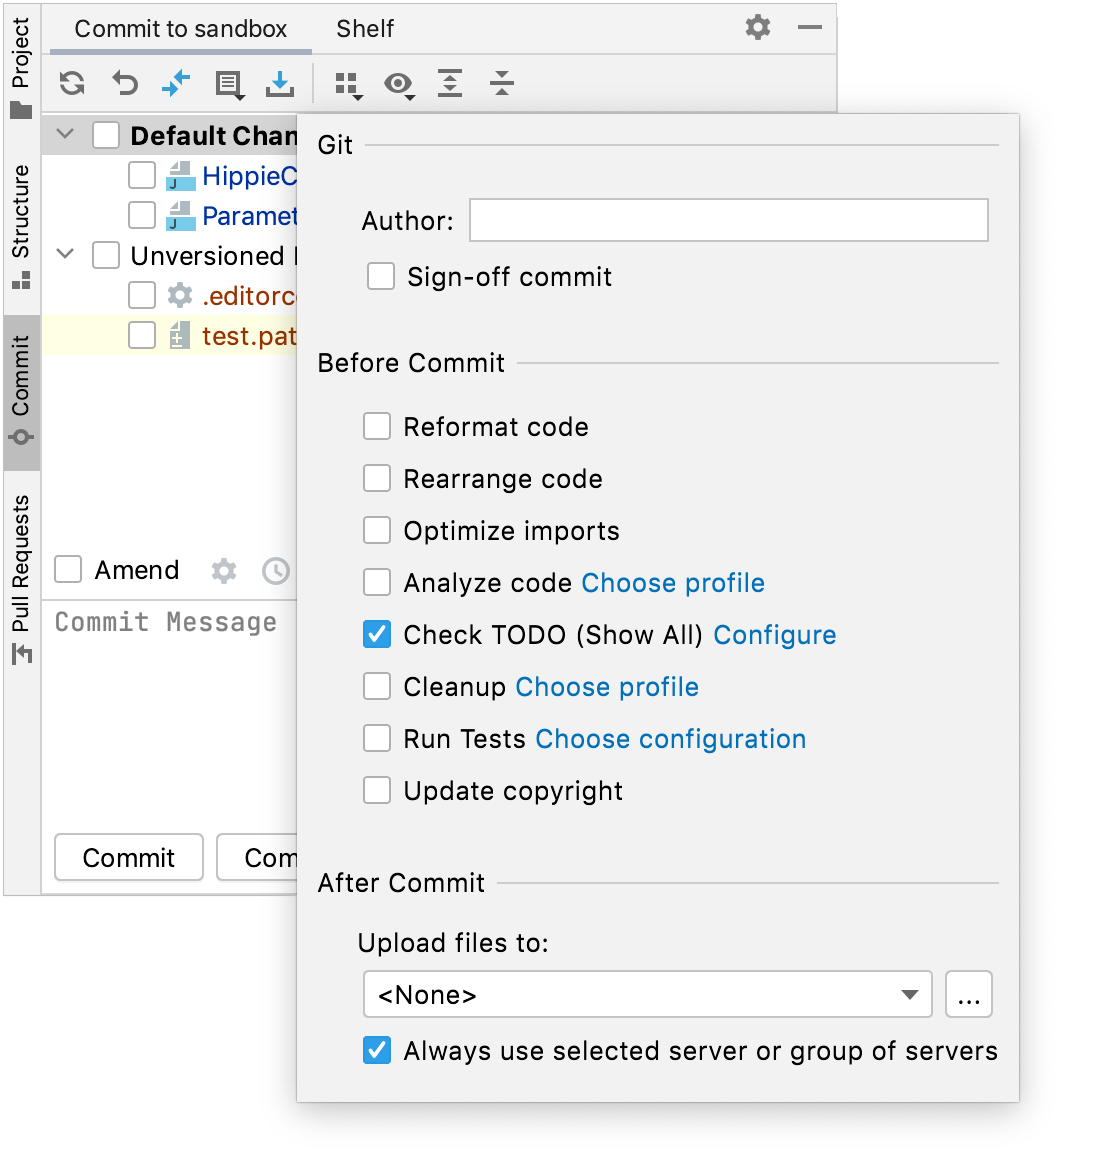Open the Changelists icon menu
The image size is (1096, 1164).
pyautogui.click(x=229, y=85)
